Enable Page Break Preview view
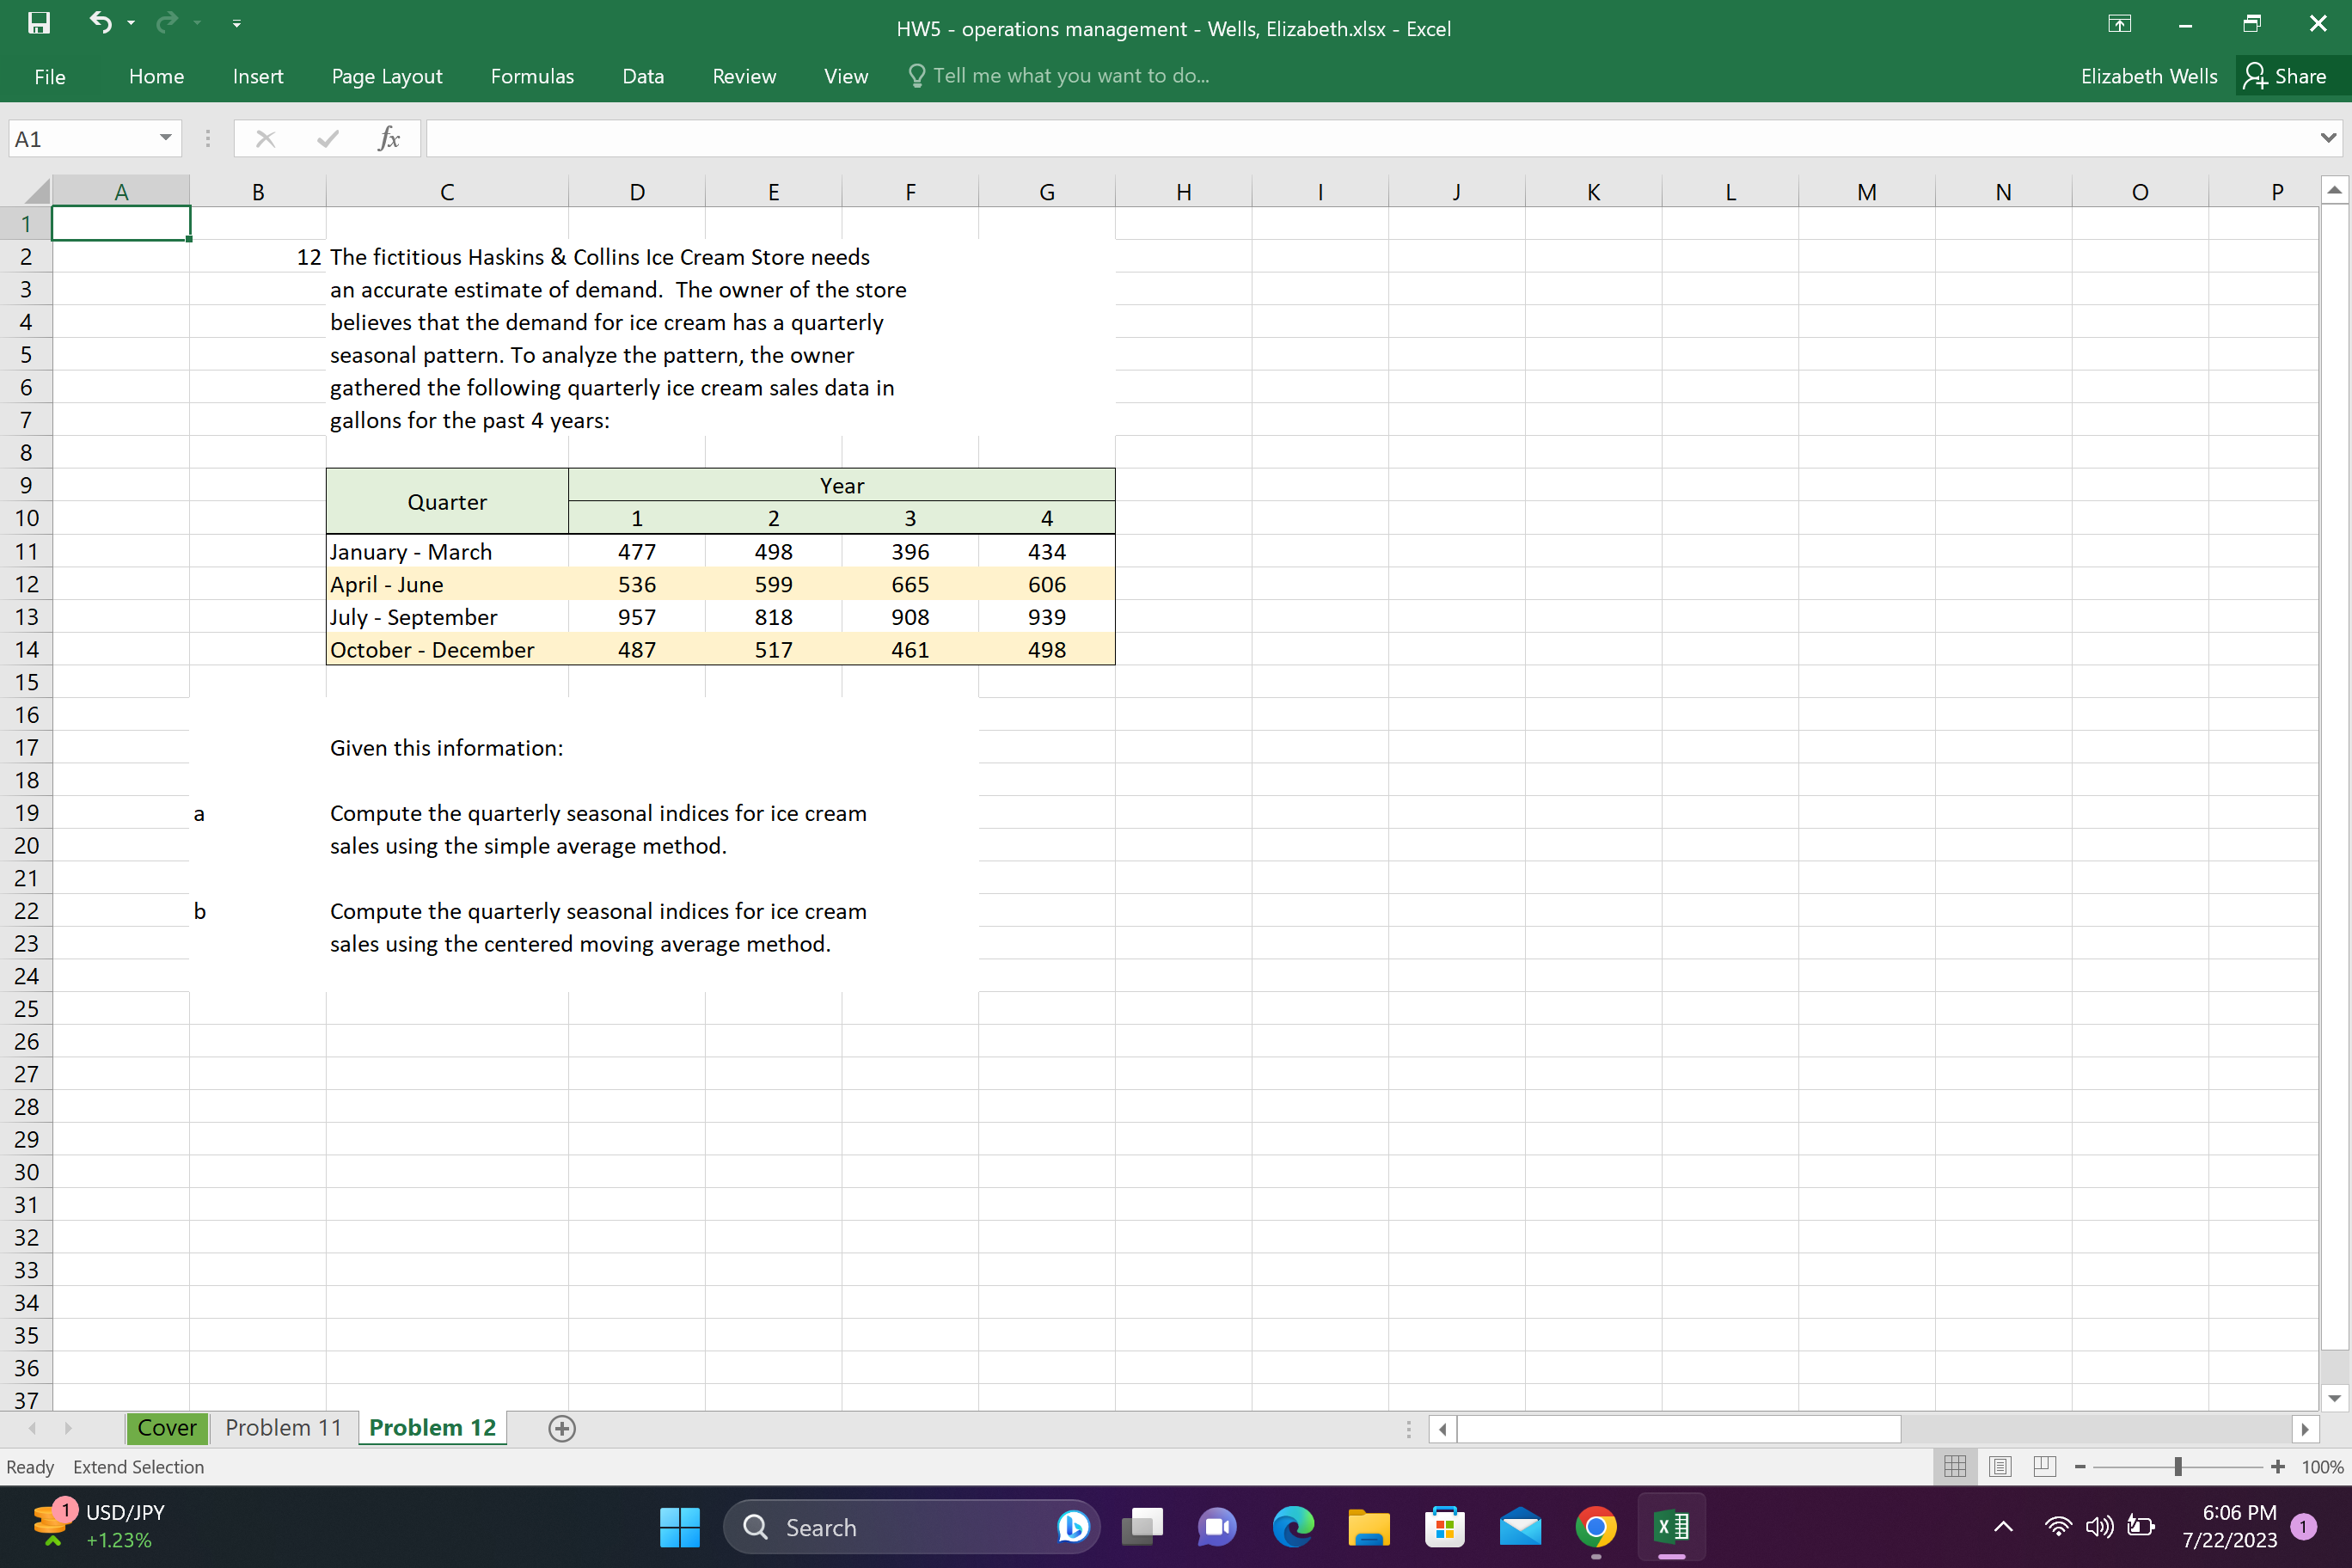Screen dimensions: 2352x1568 (2044, 1466)
